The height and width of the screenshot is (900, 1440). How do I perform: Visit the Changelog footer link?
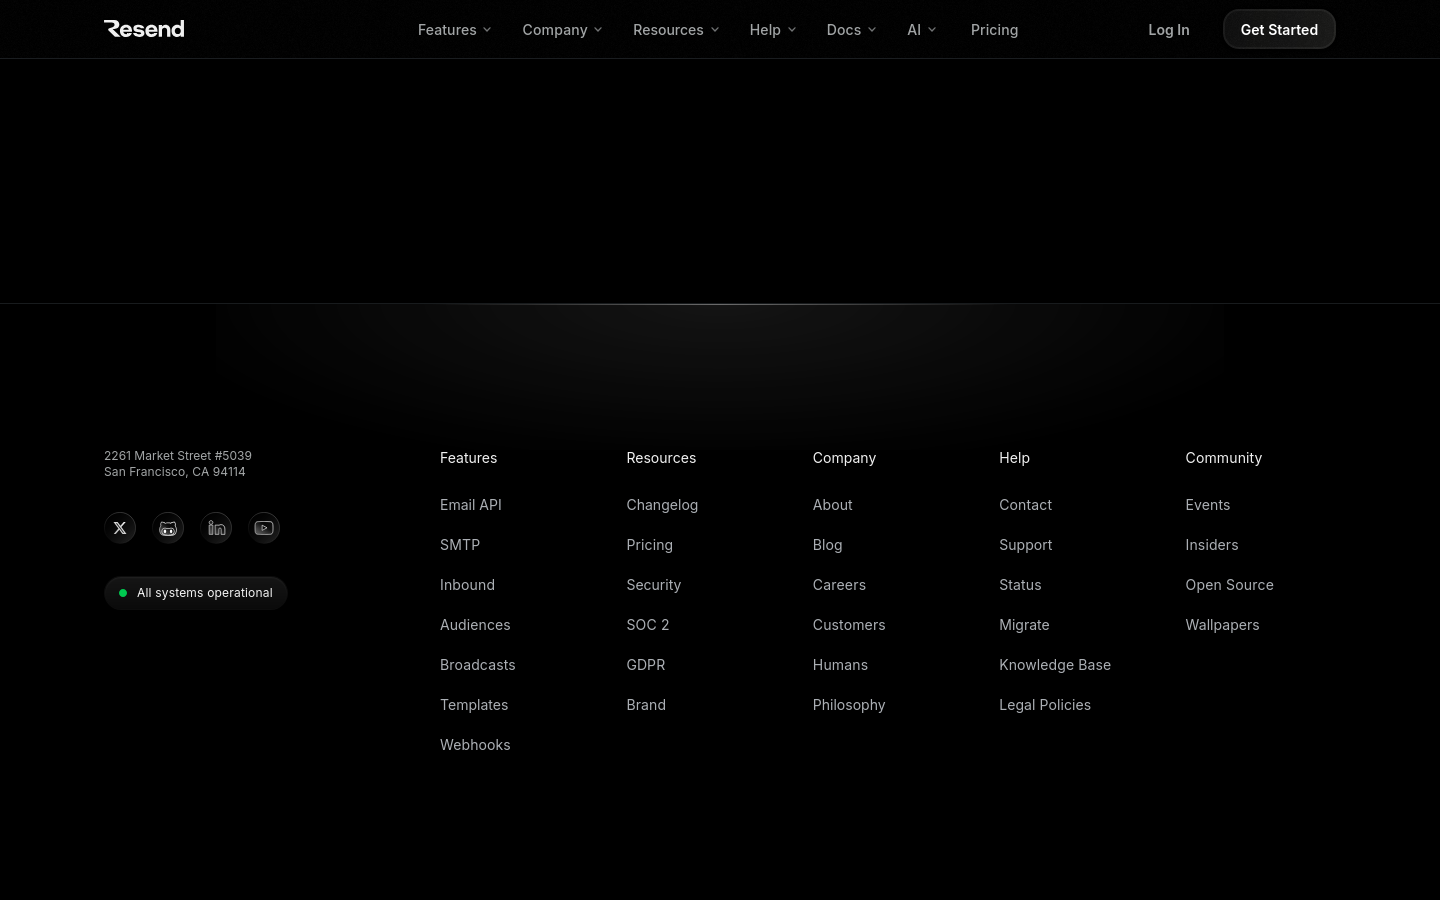point(662,505)
